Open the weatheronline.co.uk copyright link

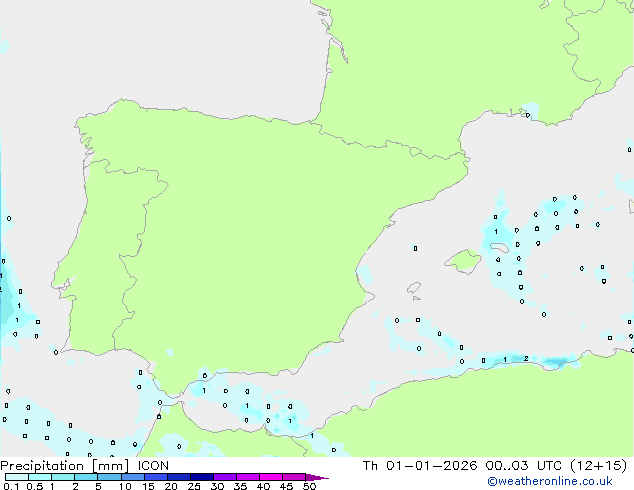(x=550, y=481)
